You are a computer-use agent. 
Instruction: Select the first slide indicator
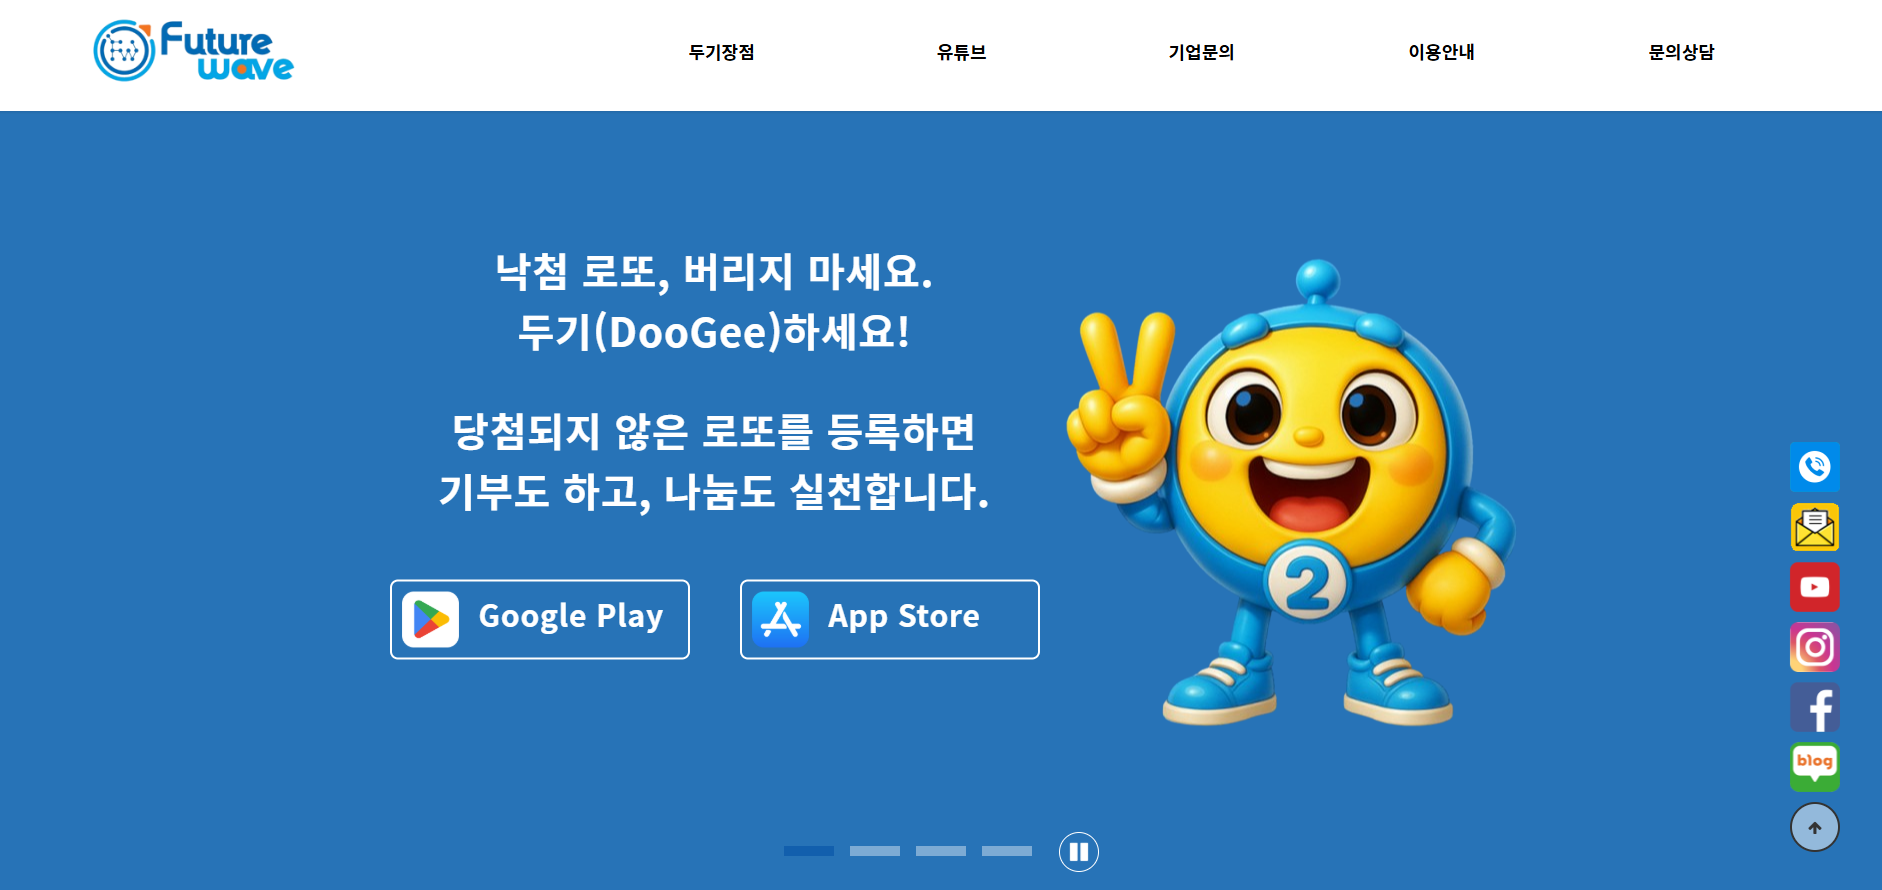pyautogui.click(x=809, y=851)
